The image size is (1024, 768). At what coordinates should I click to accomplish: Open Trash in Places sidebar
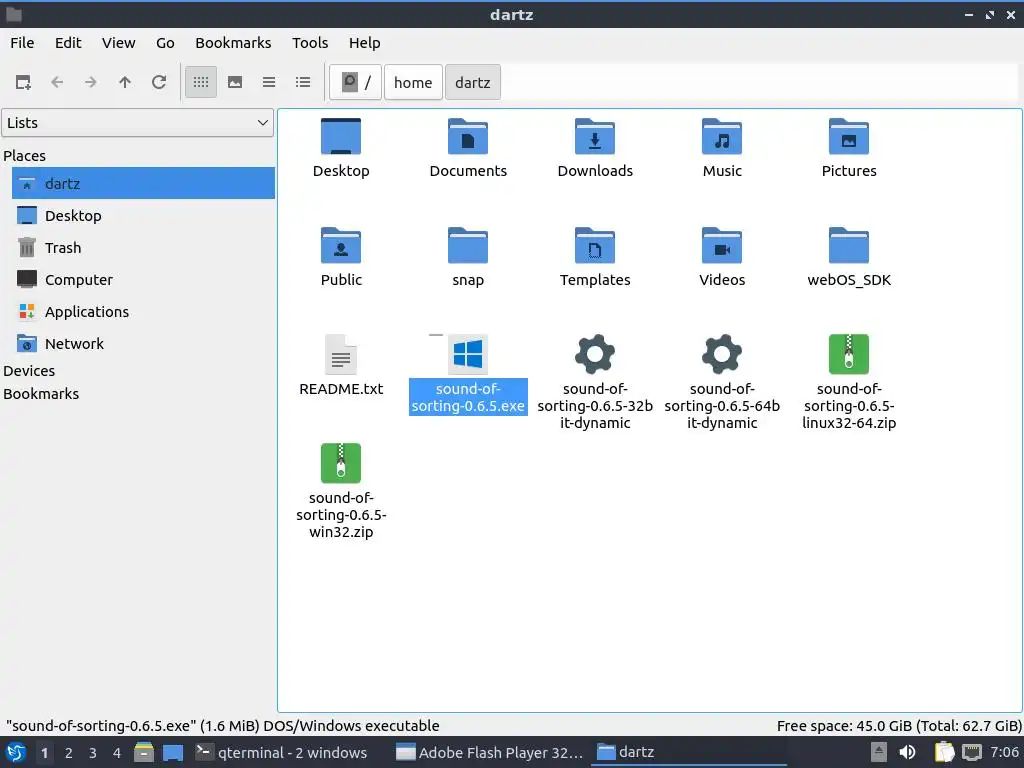(143, 248)
